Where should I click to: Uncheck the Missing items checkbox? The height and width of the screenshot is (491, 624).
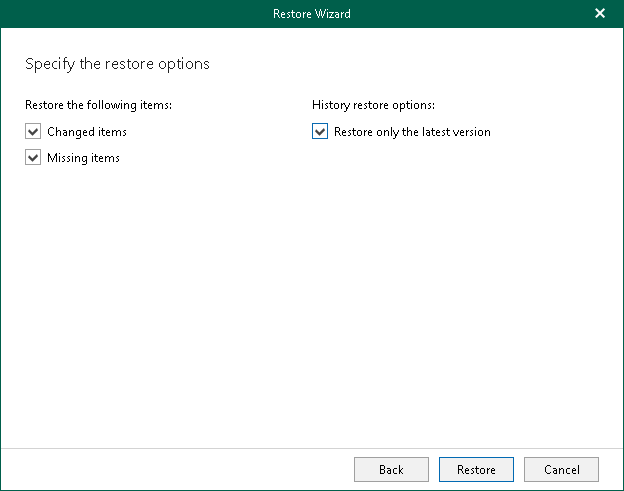click(x=33, y=158)
